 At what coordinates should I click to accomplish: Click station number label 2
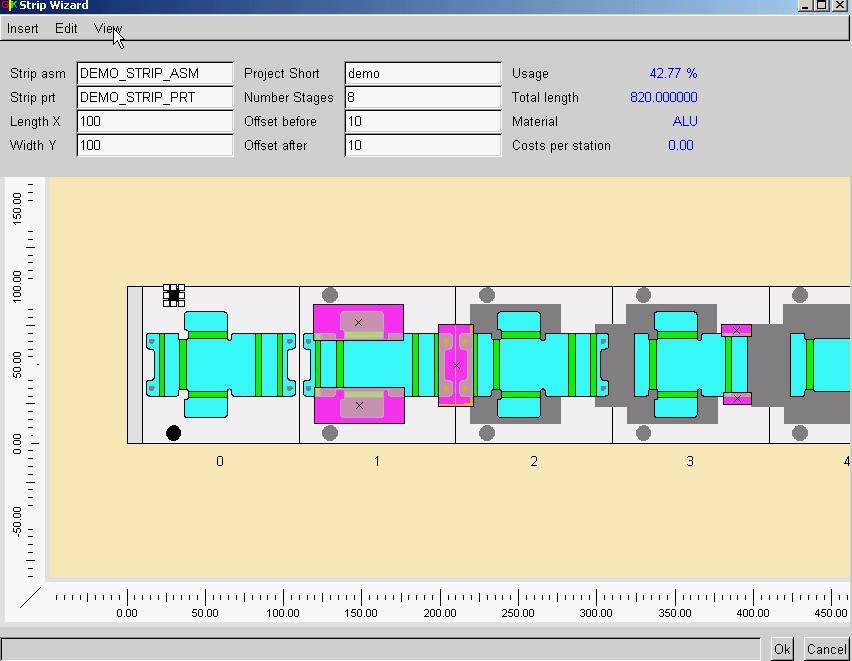pyautogui.click(x=534, y=462)
